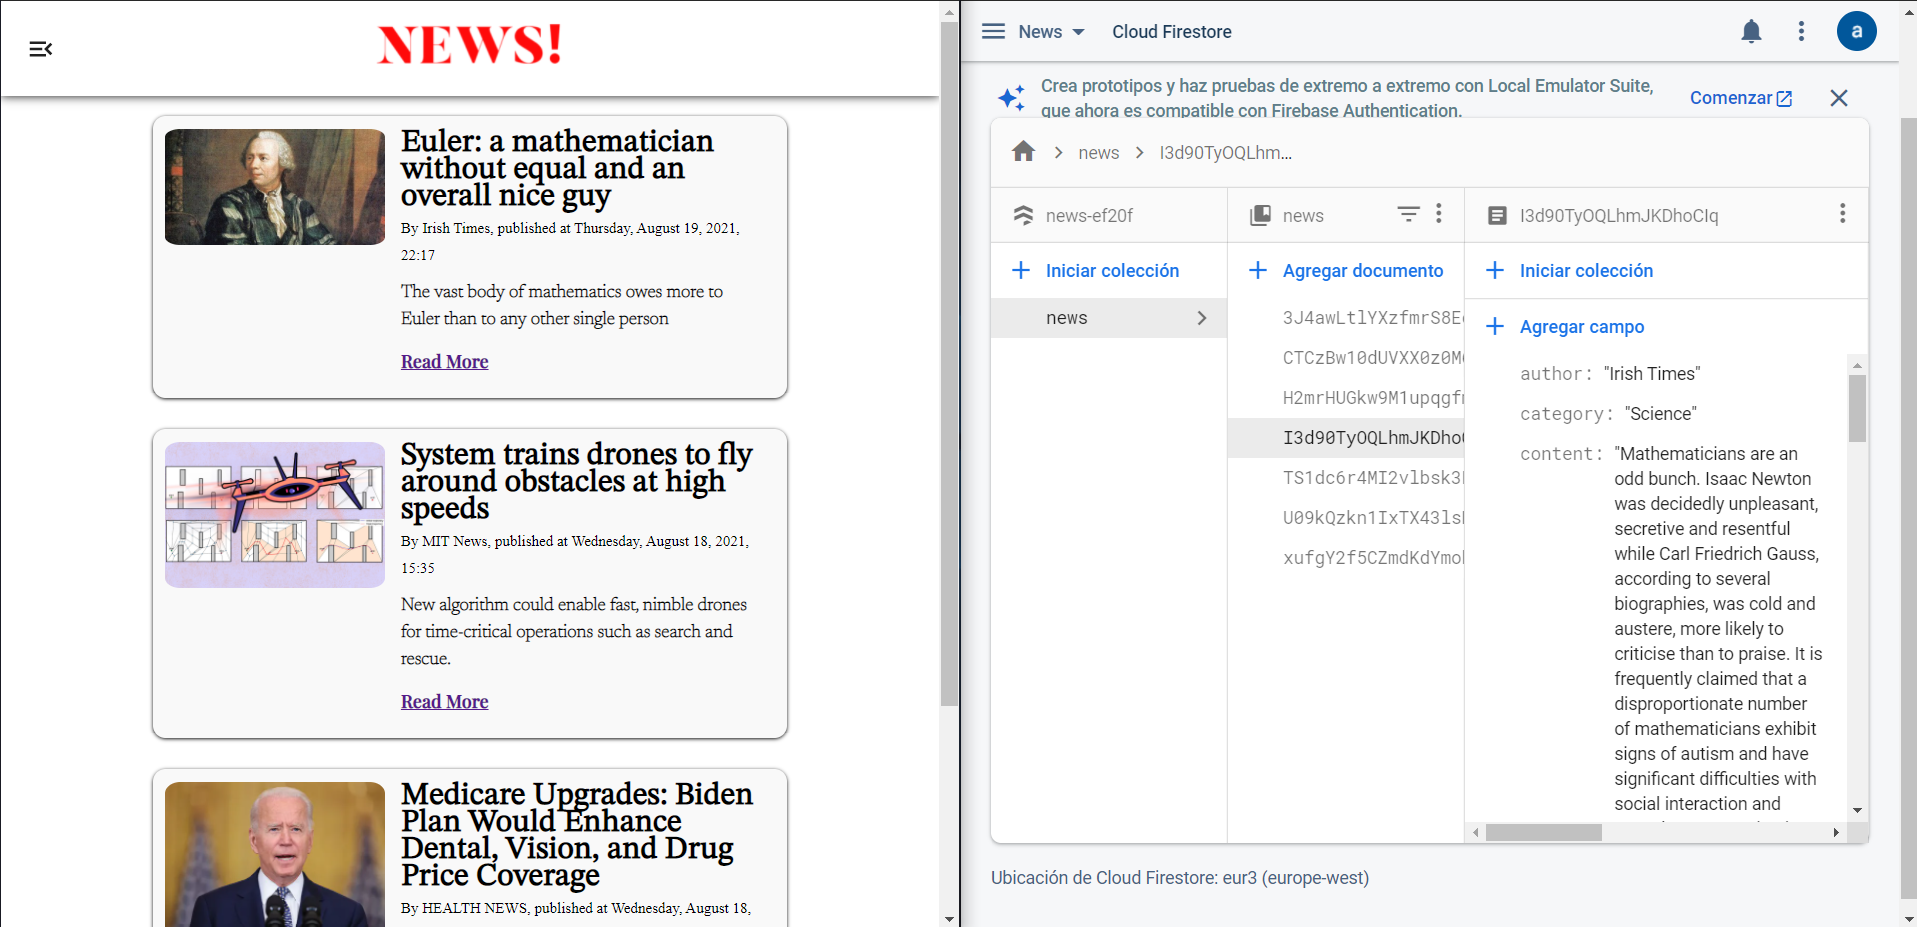Open the drone illustration thumbnail
The image size is (1917, 927).
pos(275,515)
